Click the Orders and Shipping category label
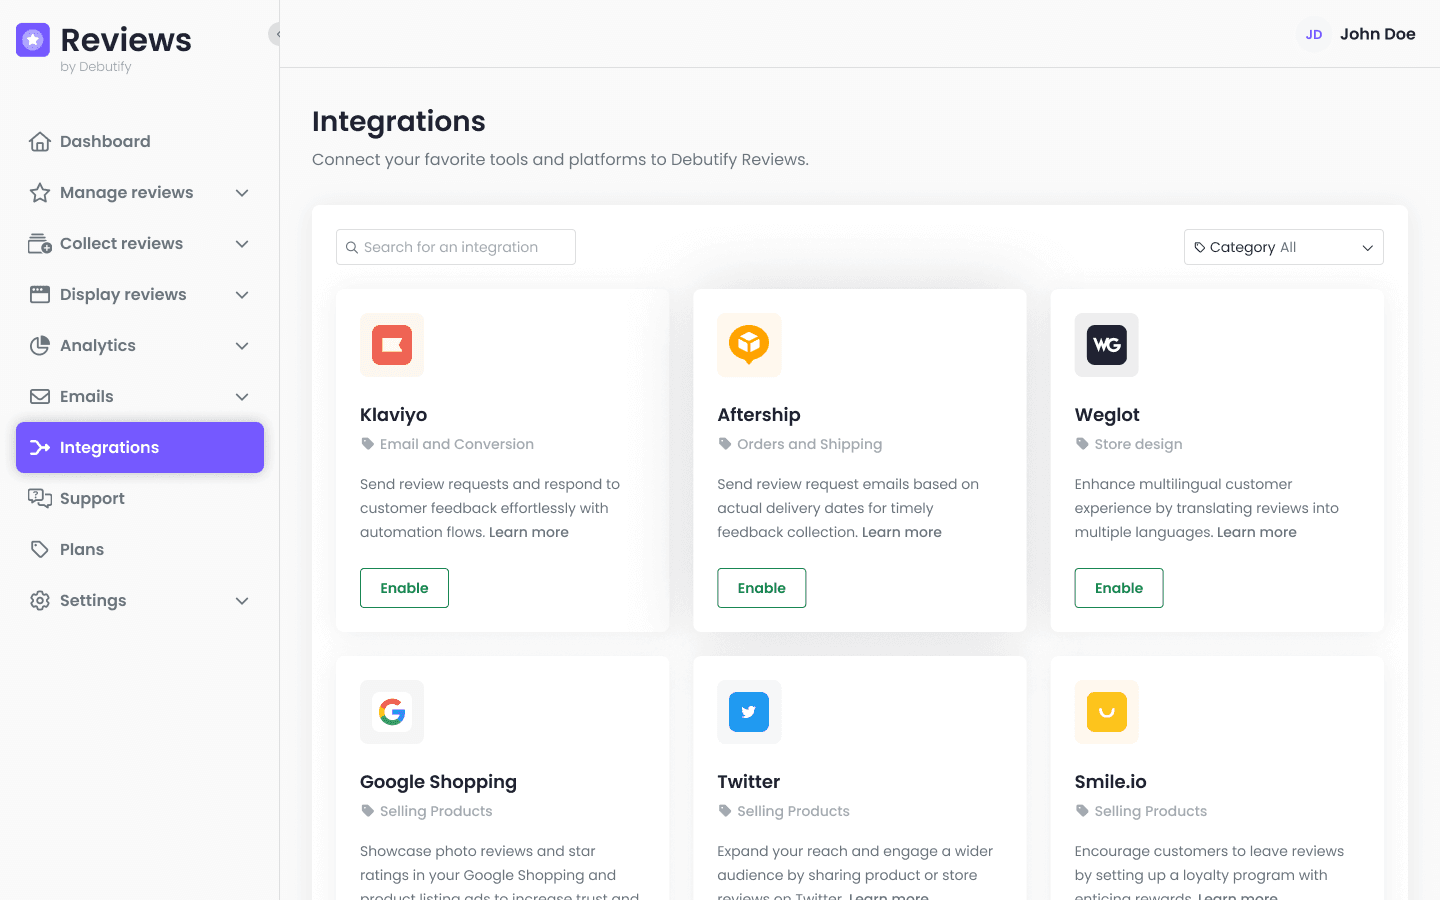 (x=810, y=444)
